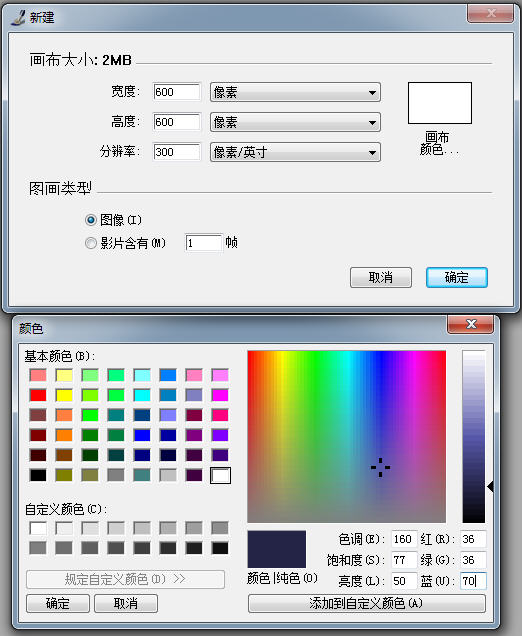Click the 取消 button in 新建 dialog
This screenshot has width=522, height=636.
pos(380,277)
